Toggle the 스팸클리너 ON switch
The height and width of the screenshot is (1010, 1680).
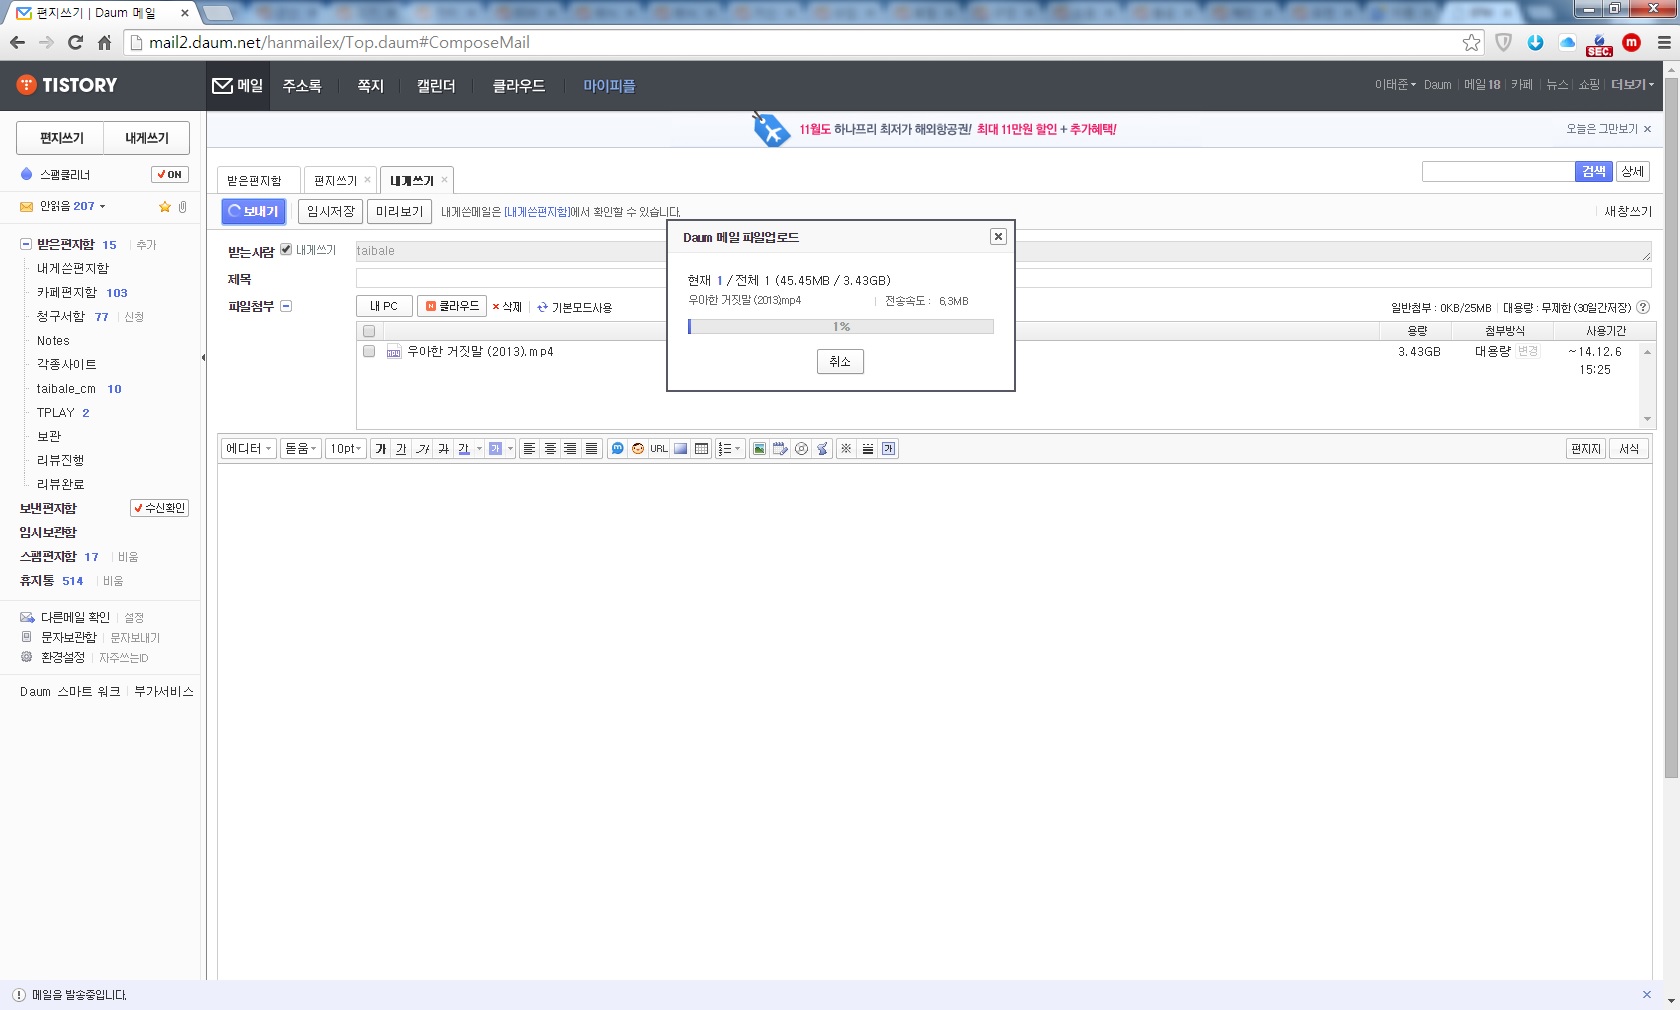pos(170,175)
